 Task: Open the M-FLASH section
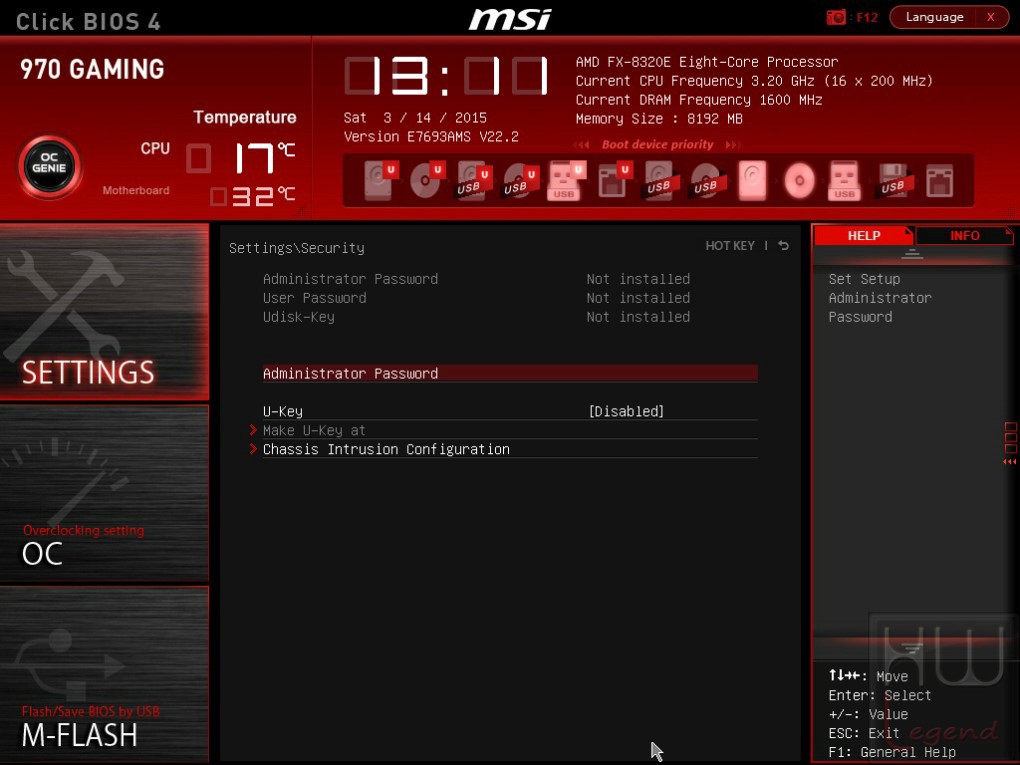coord(104,674)
